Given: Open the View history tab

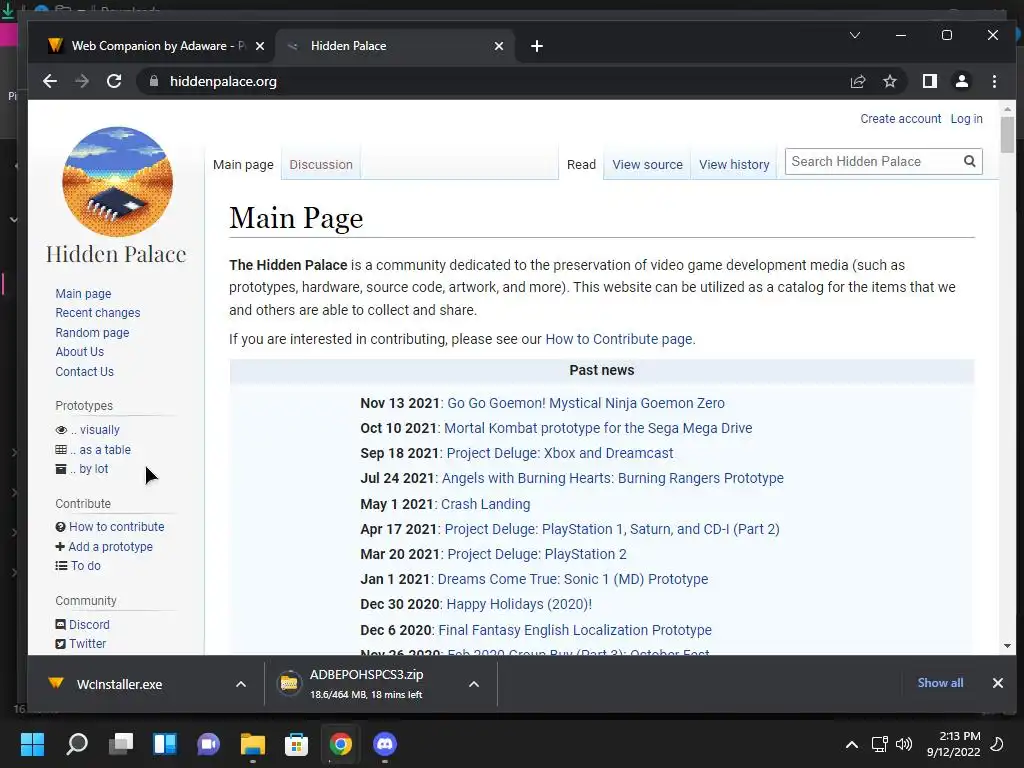Looking at the screenshot, I should coord(734,165).
